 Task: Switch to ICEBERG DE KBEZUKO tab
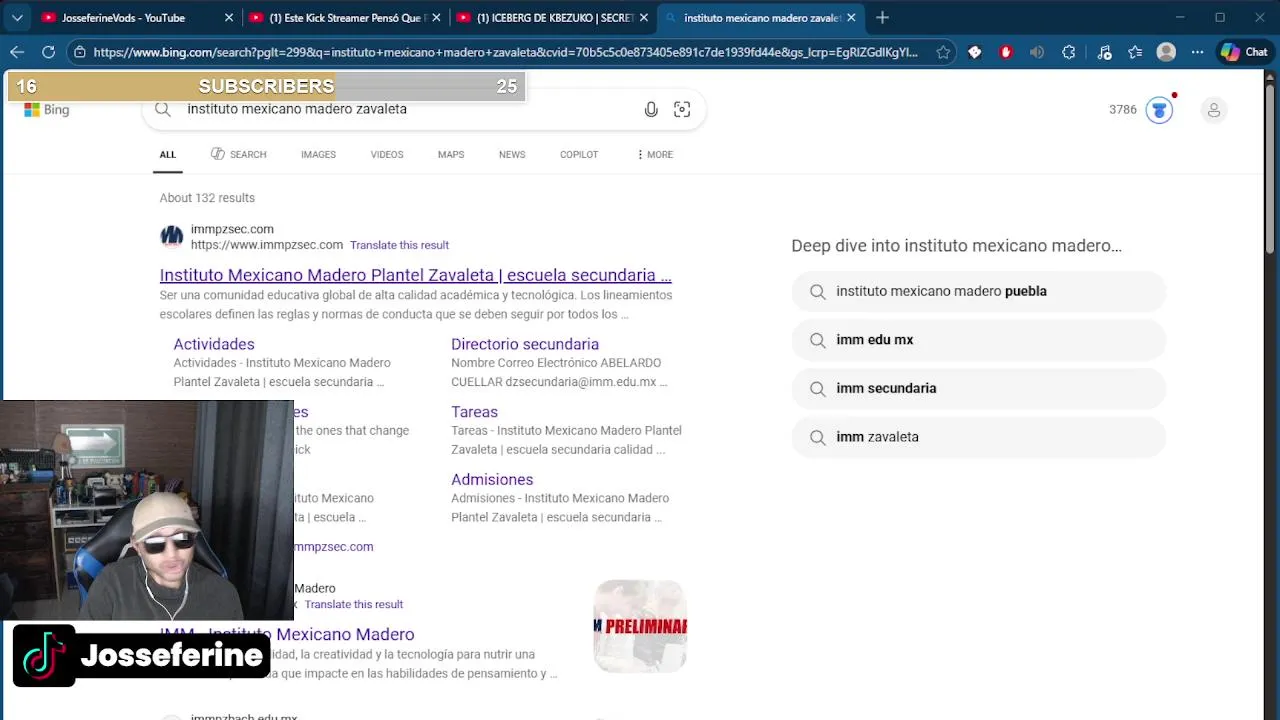pyautogui.click(x=551, y=18)
